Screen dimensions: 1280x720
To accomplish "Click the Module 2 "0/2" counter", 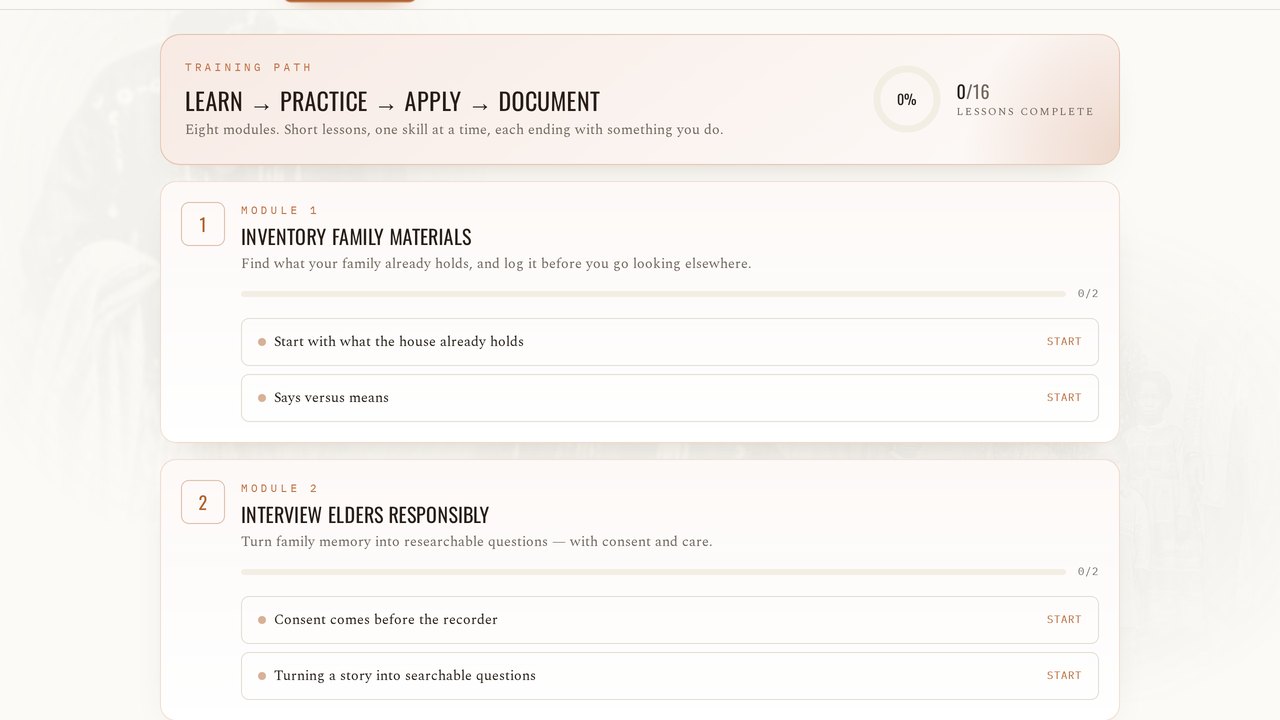I will [x=1088, y=572].
